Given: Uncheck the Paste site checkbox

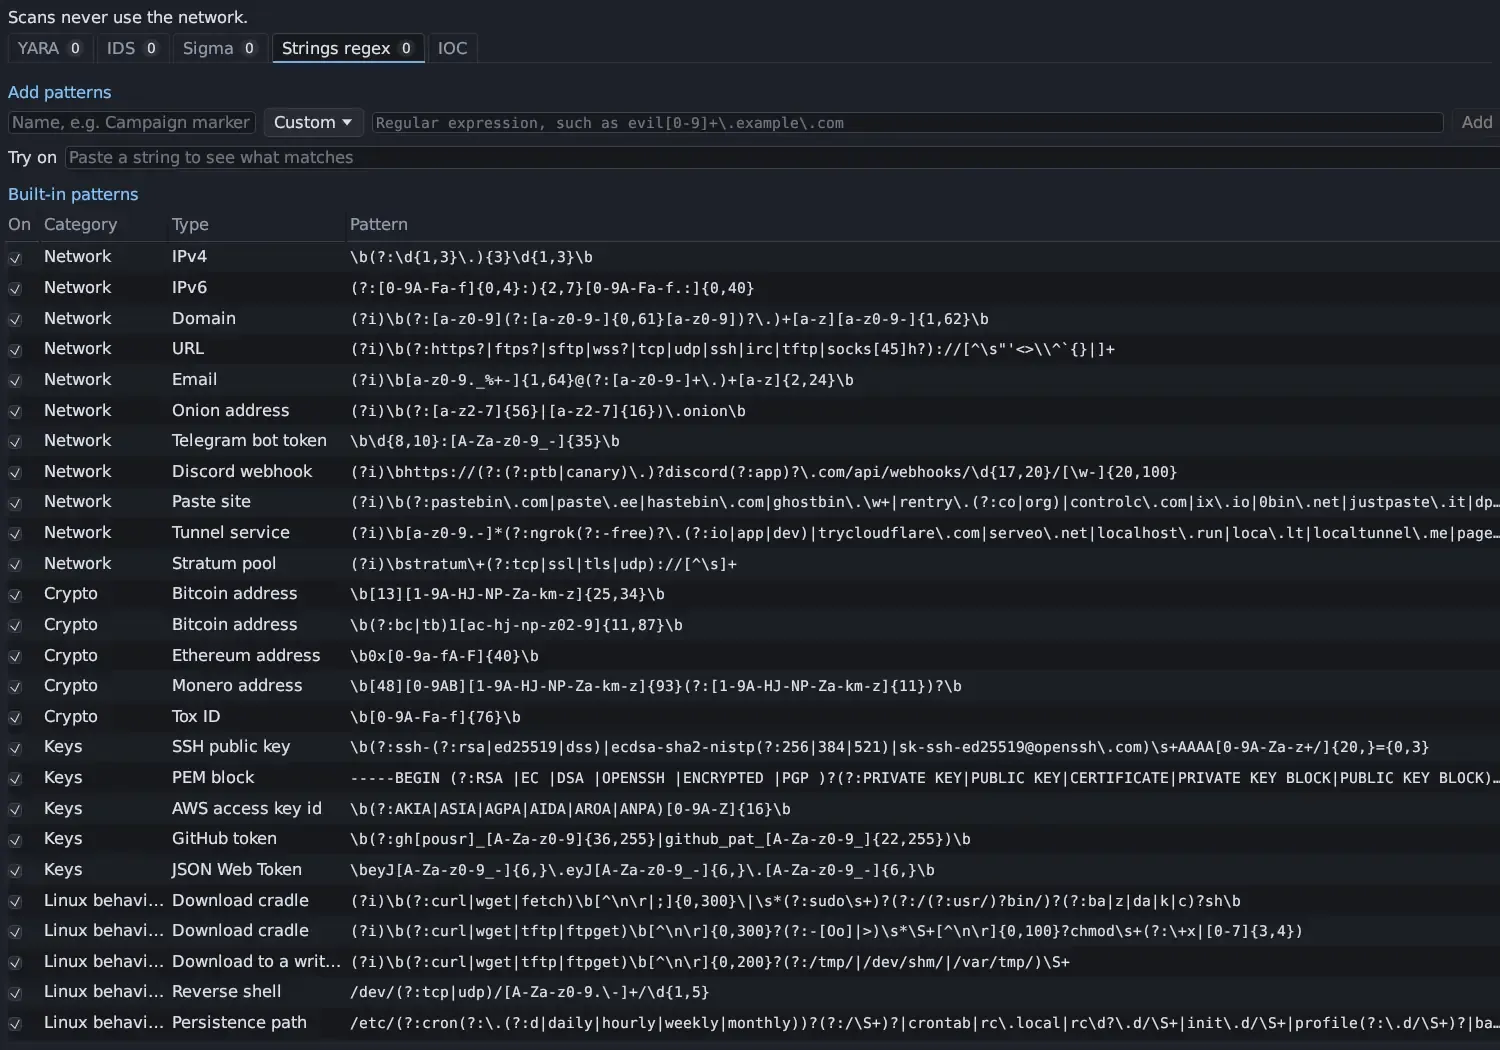Looking at the screenshot, I should [x=15, y=503].
